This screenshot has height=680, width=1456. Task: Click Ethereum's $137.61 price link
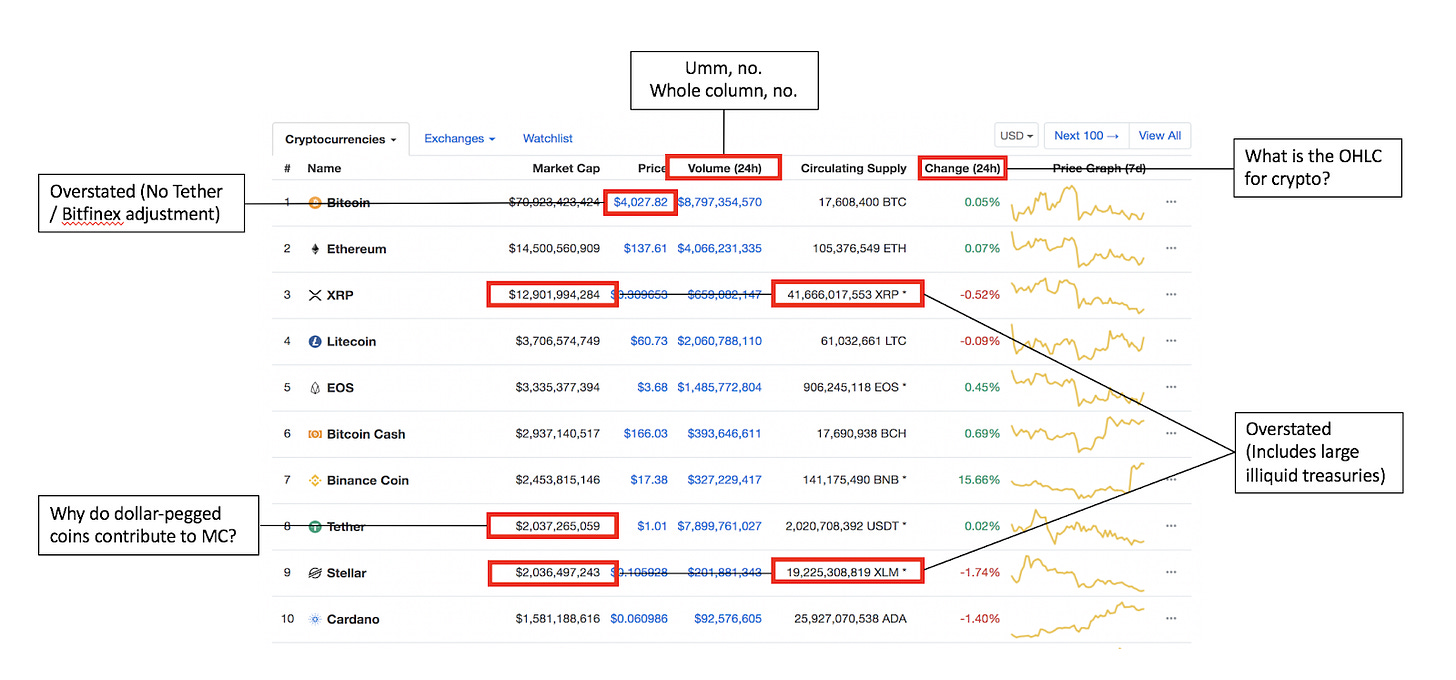point(645,249)
